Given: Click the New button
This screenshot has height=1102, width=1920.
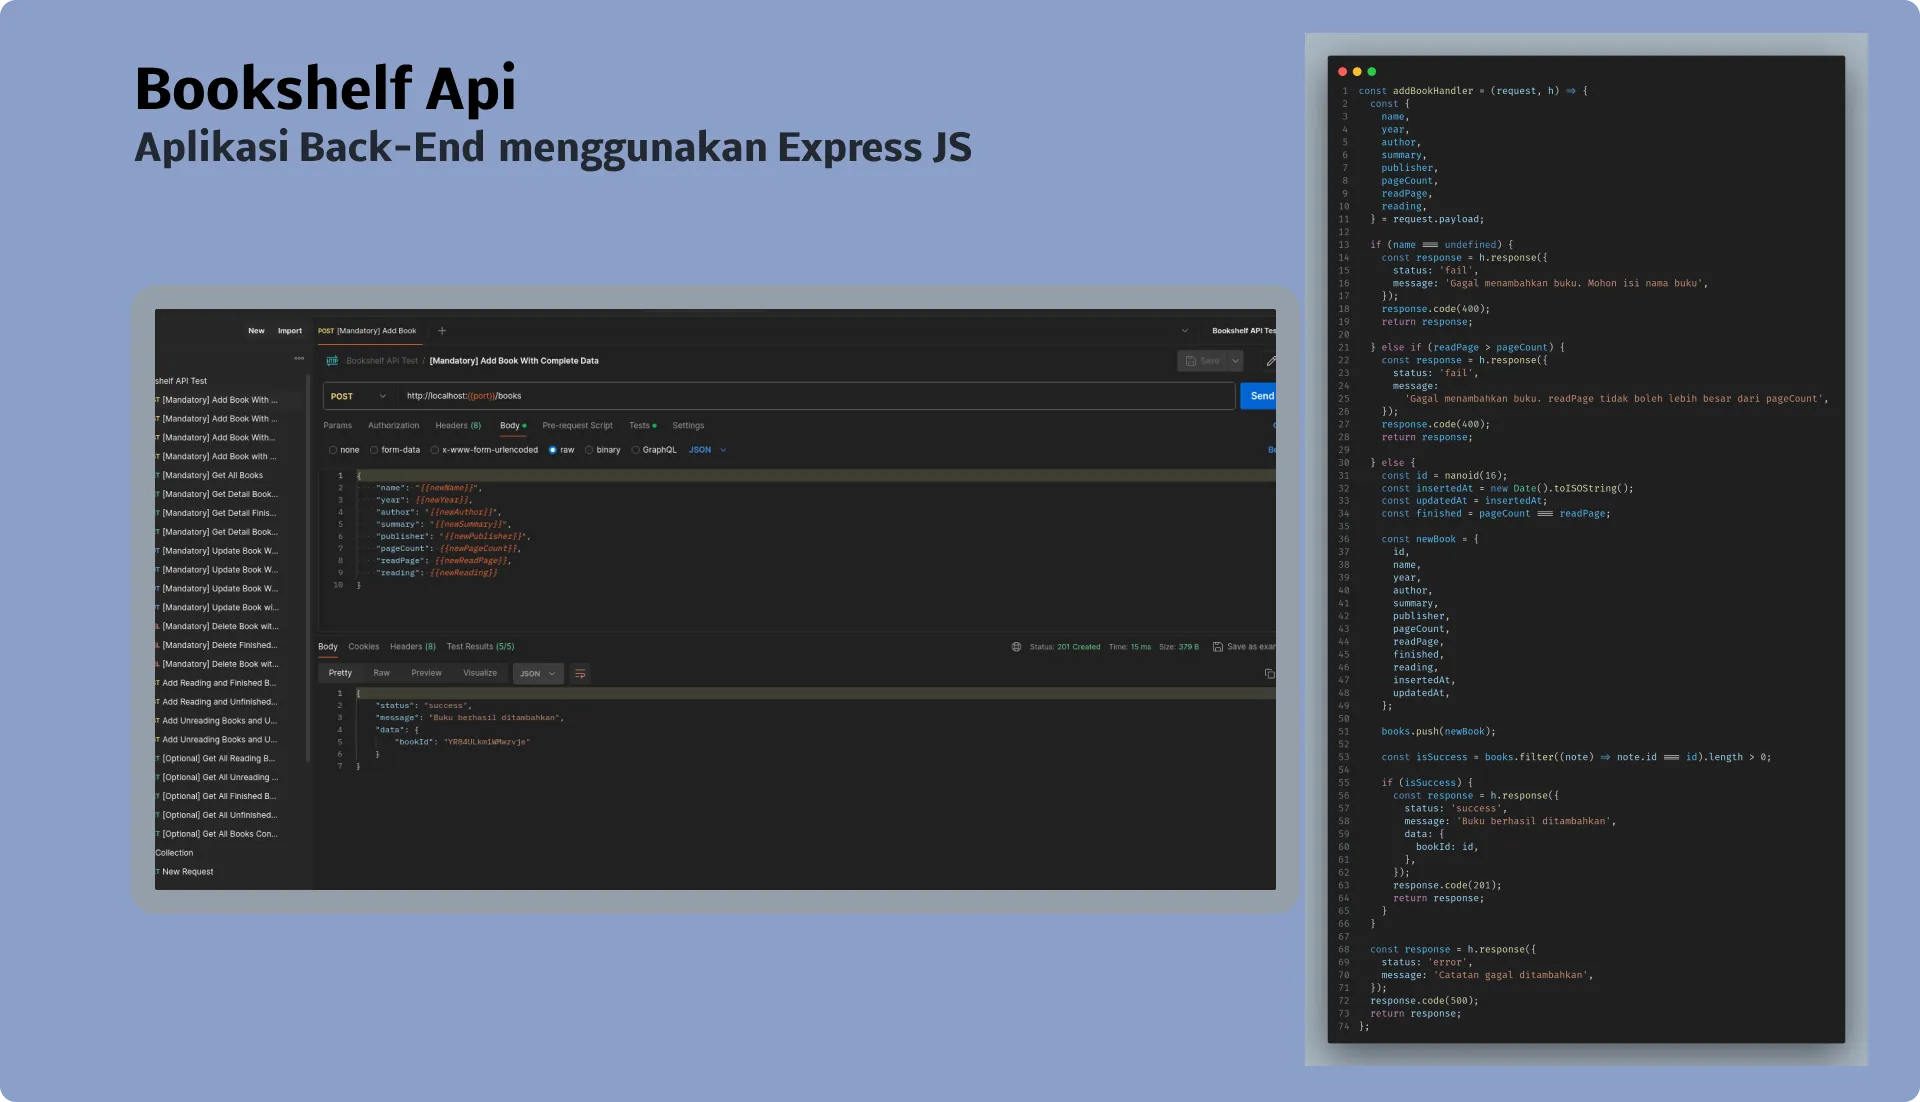Looking at the screenshot, I should click(257, 331).
